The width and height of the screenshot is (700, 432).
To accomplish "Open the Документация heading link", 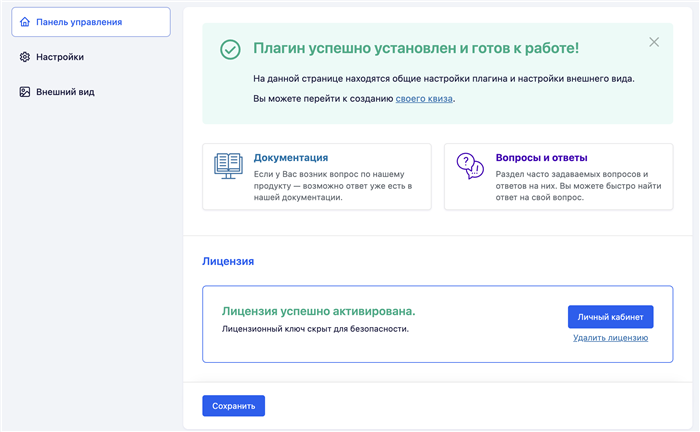I will coord(291,158).
